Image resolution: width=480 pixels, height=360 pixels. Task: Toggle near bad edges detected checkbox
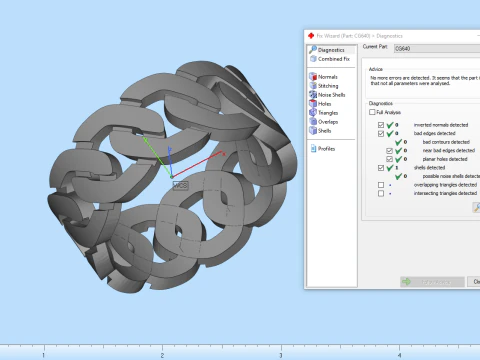pyautogui.click(x=389, y=151)
